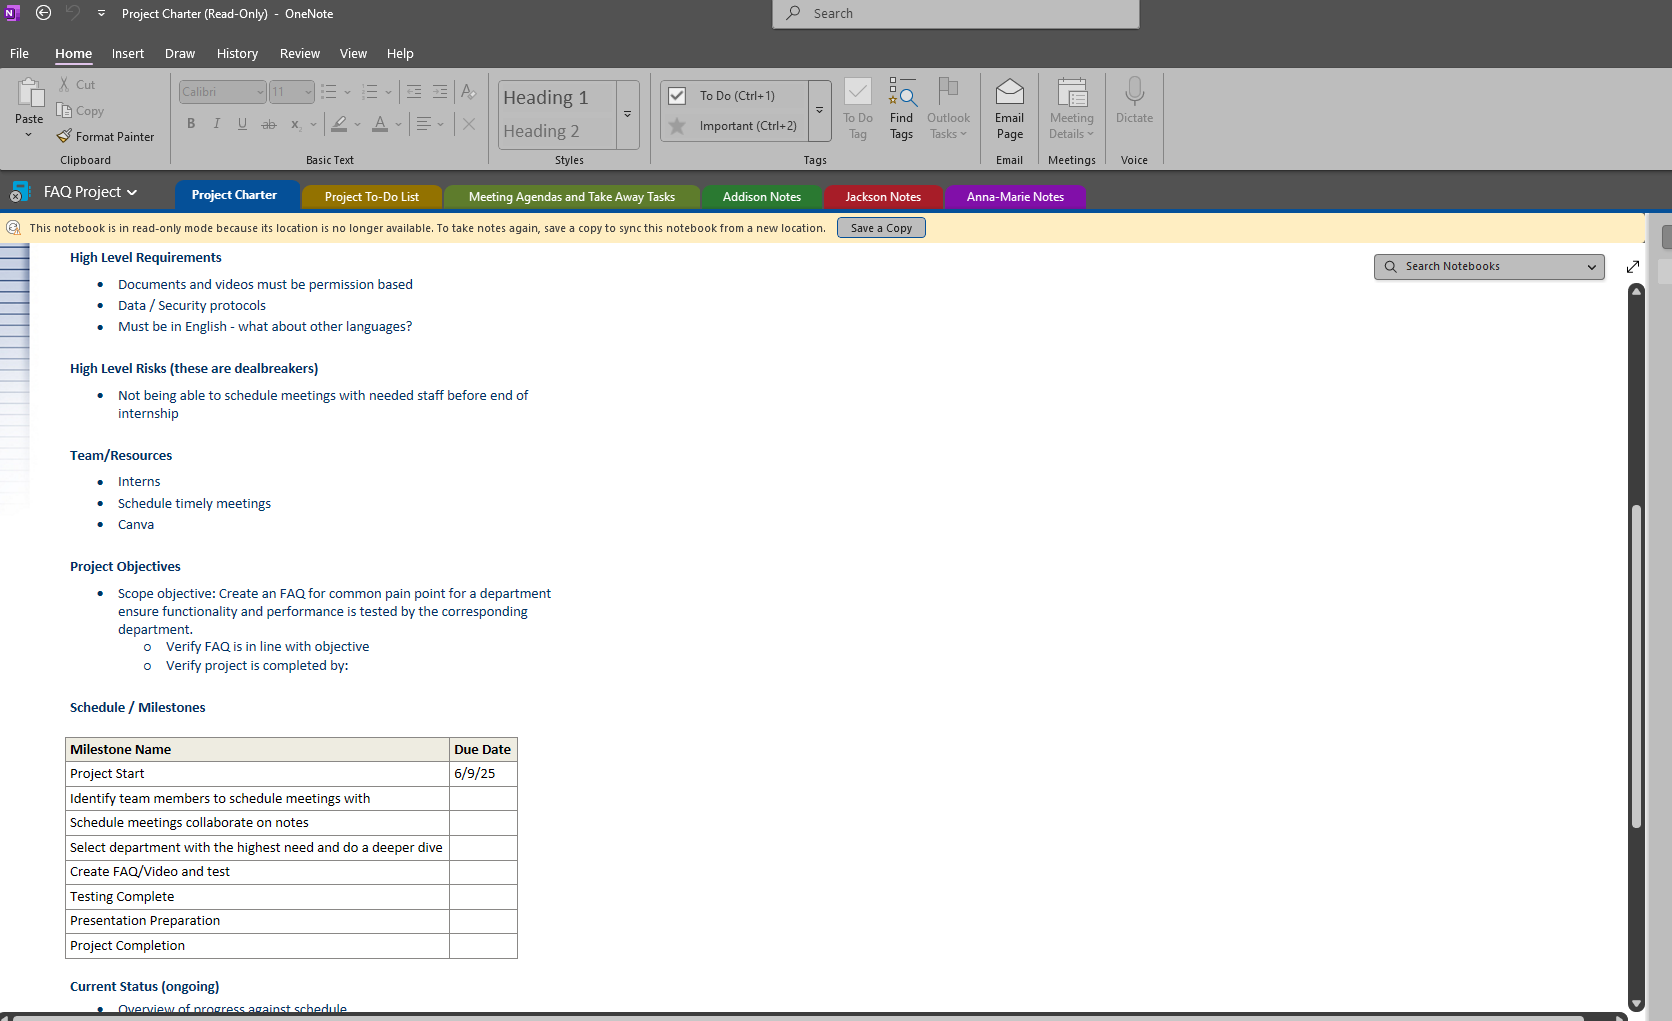Click the Delete X icon in Basic Text
The image size is (1672, 1021).
[x=468, y=124]
